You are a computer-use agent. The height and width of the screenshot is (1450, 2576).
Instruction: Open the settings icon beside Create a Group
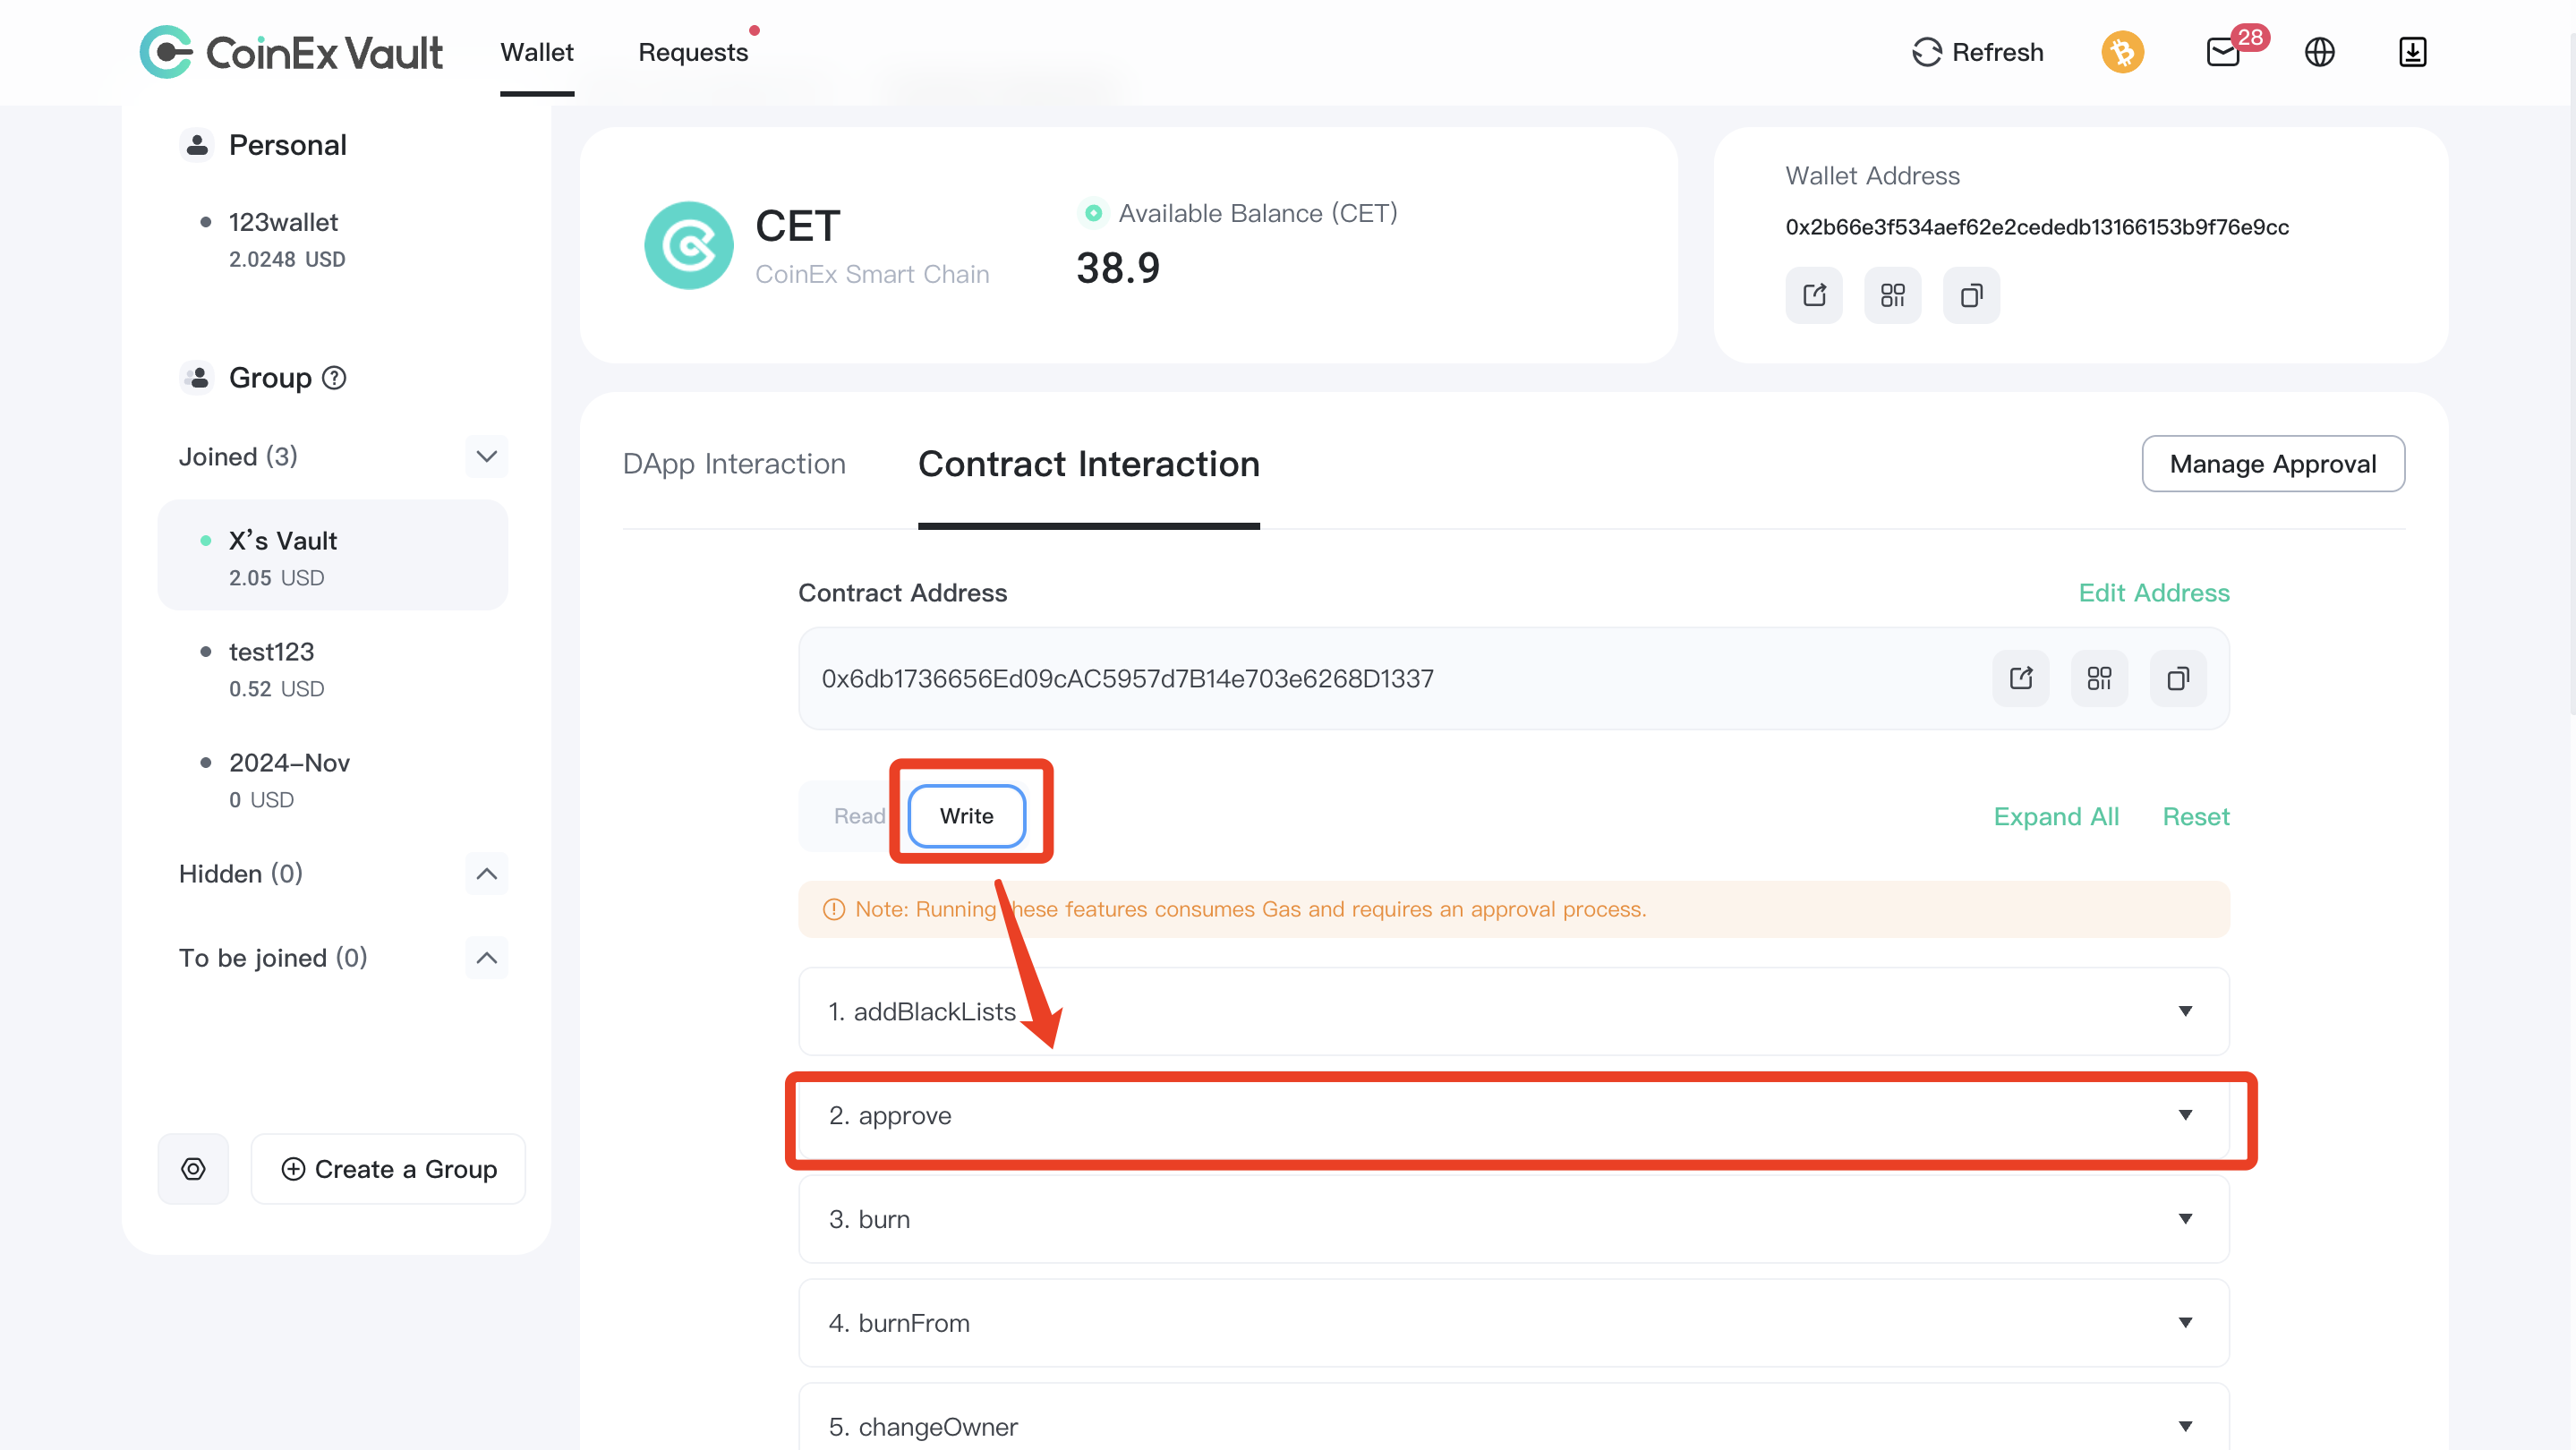coord(193,1169)
